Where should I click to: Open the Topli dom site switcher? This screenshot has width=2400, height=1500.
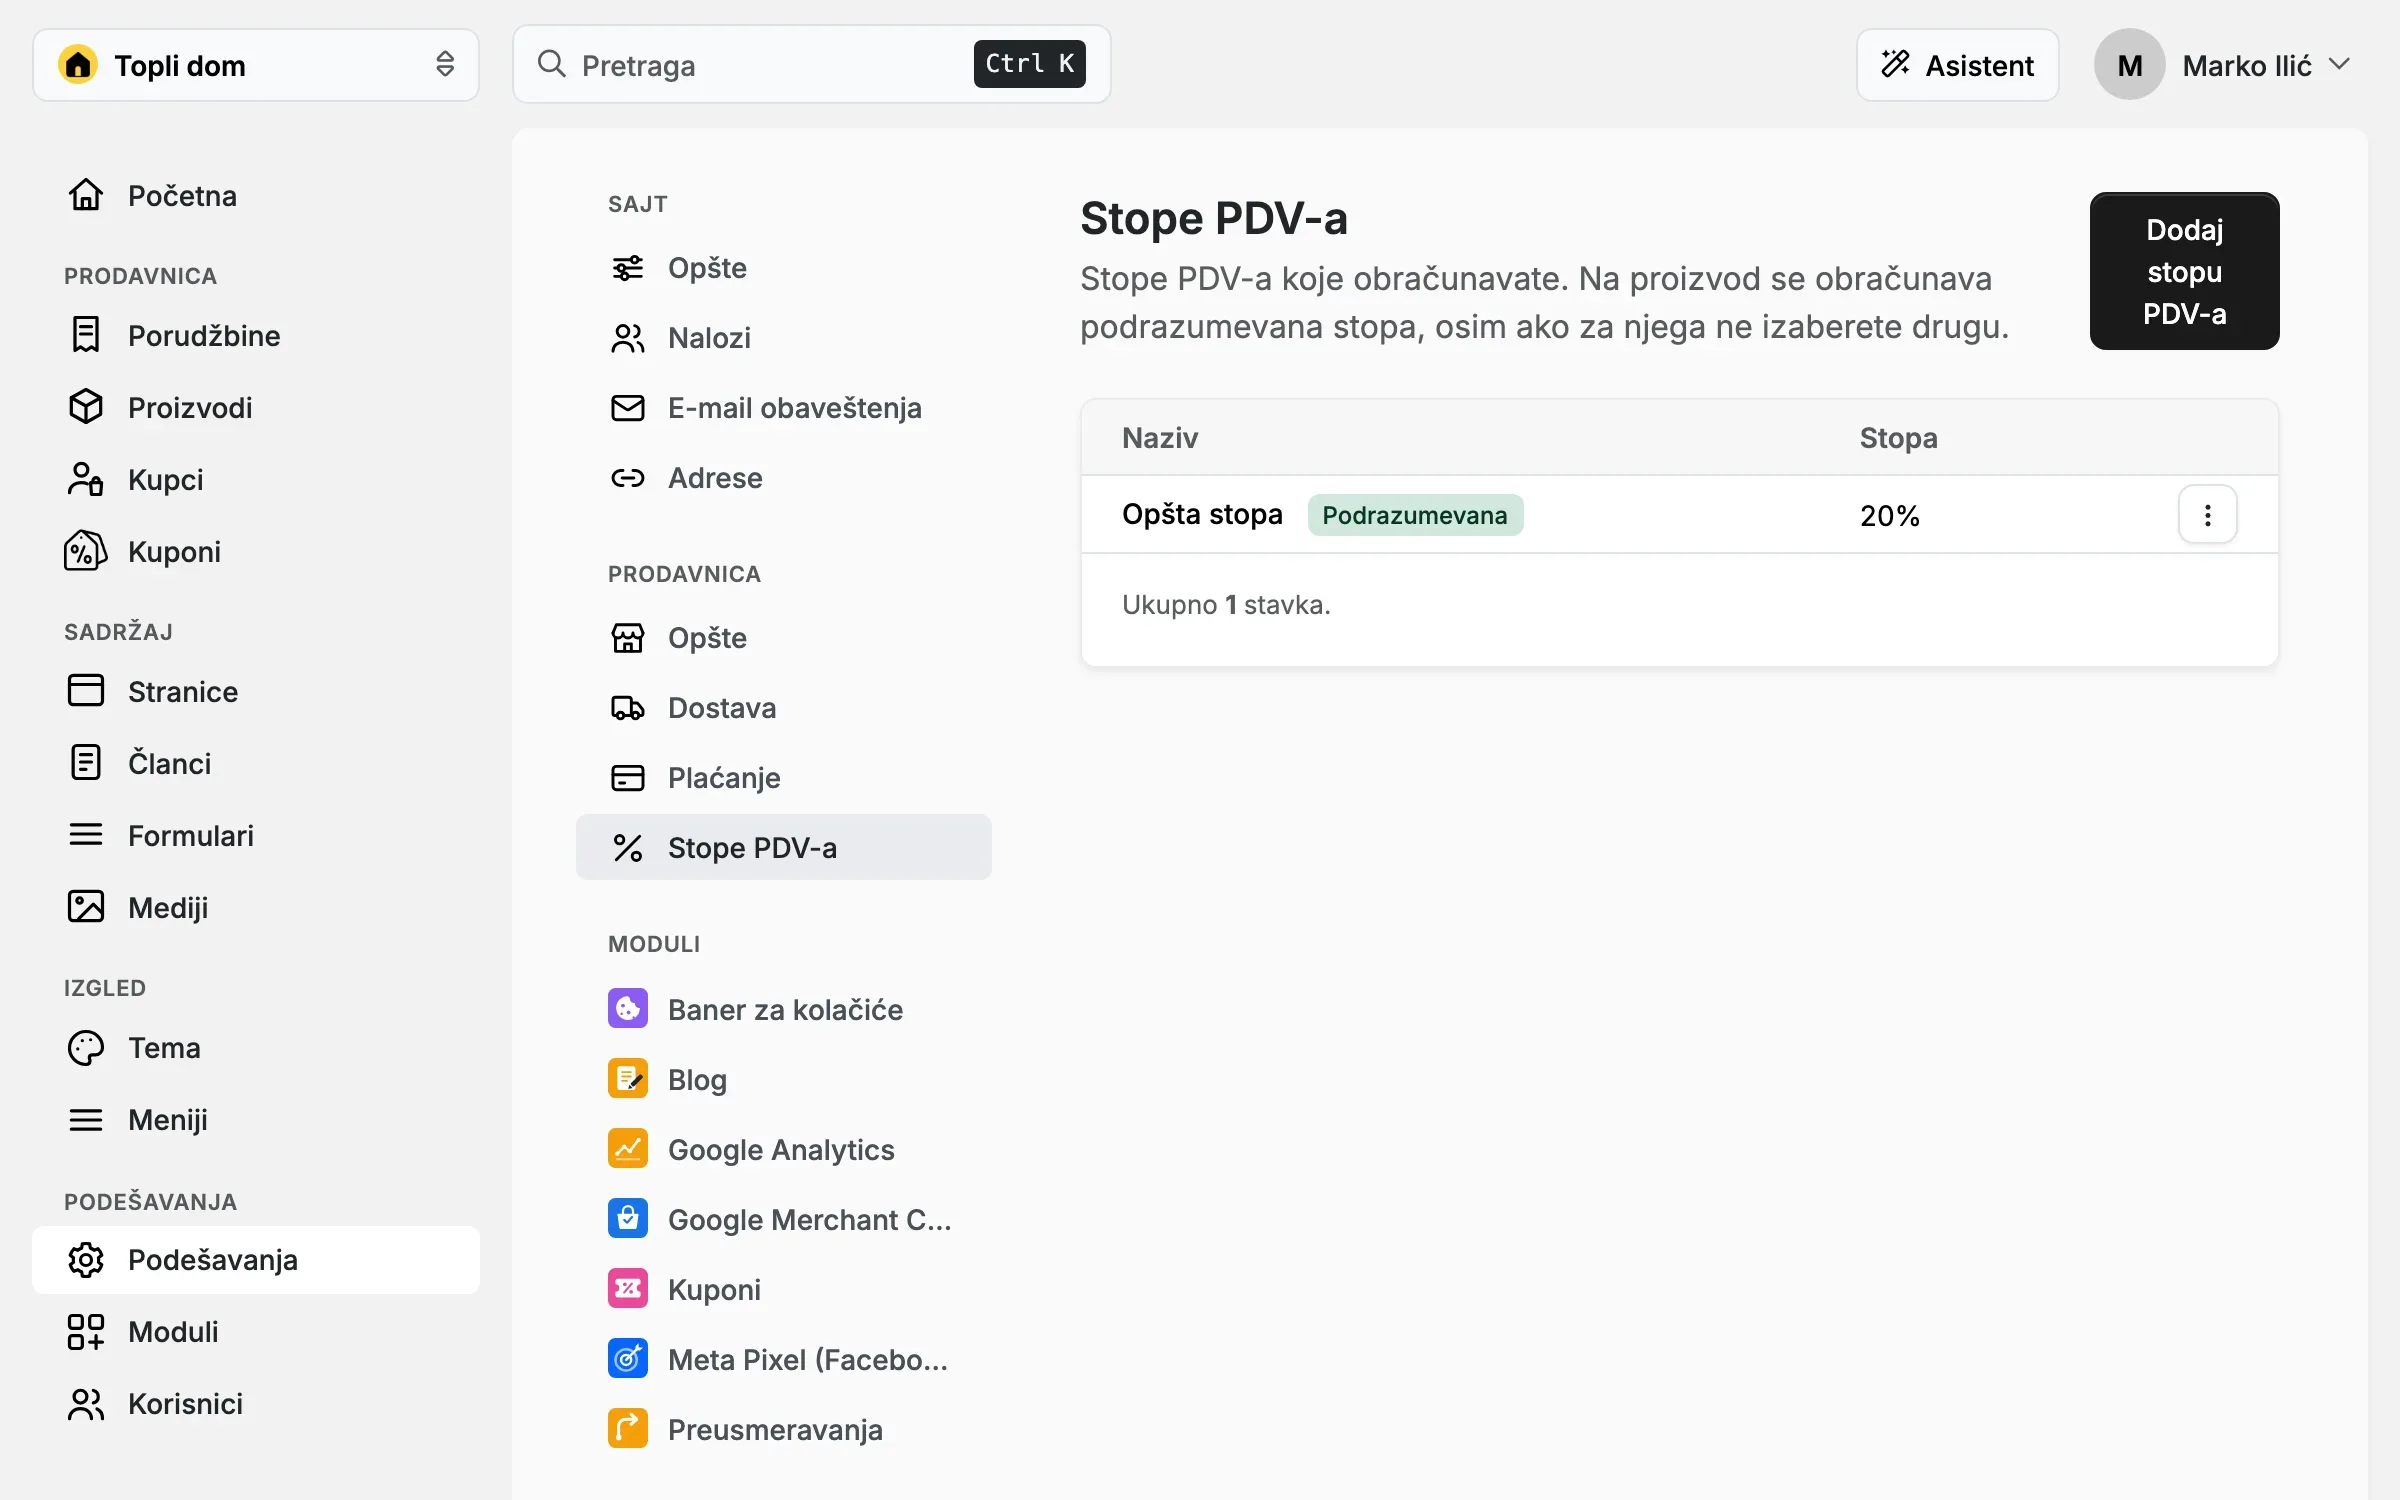pyautogui.click(x=256, y=65)
